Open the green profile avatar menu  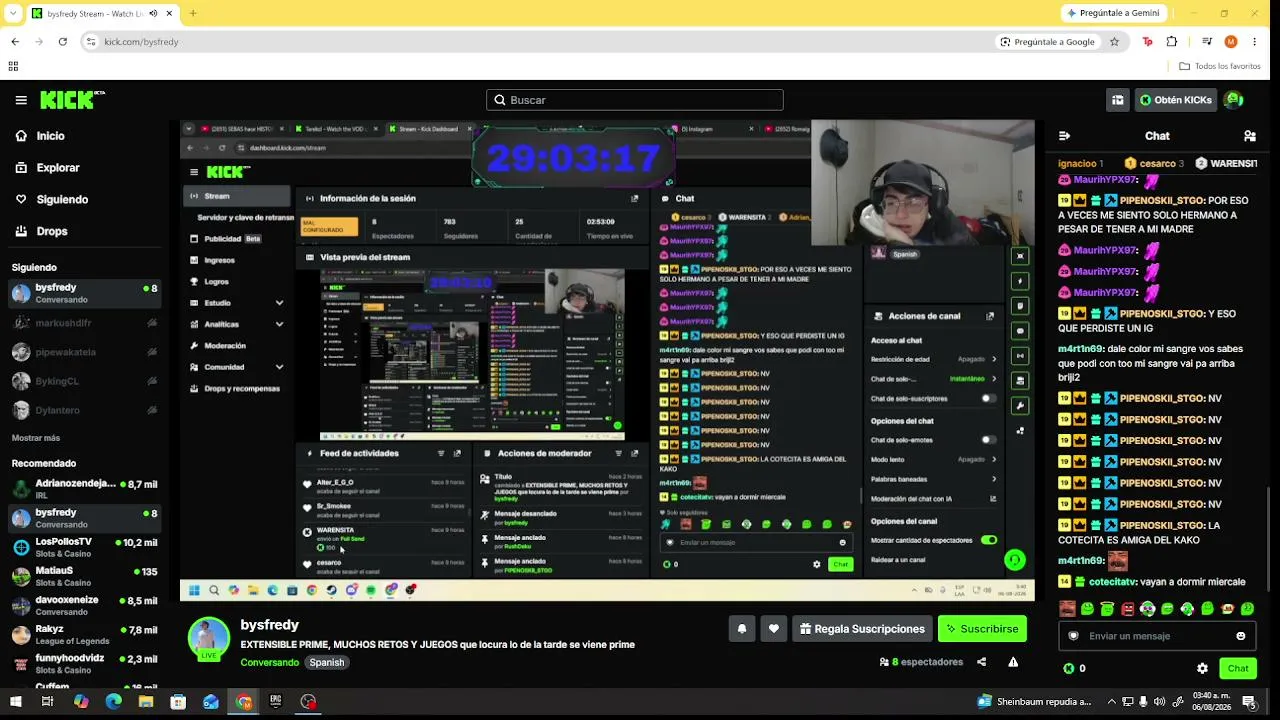1234,100
